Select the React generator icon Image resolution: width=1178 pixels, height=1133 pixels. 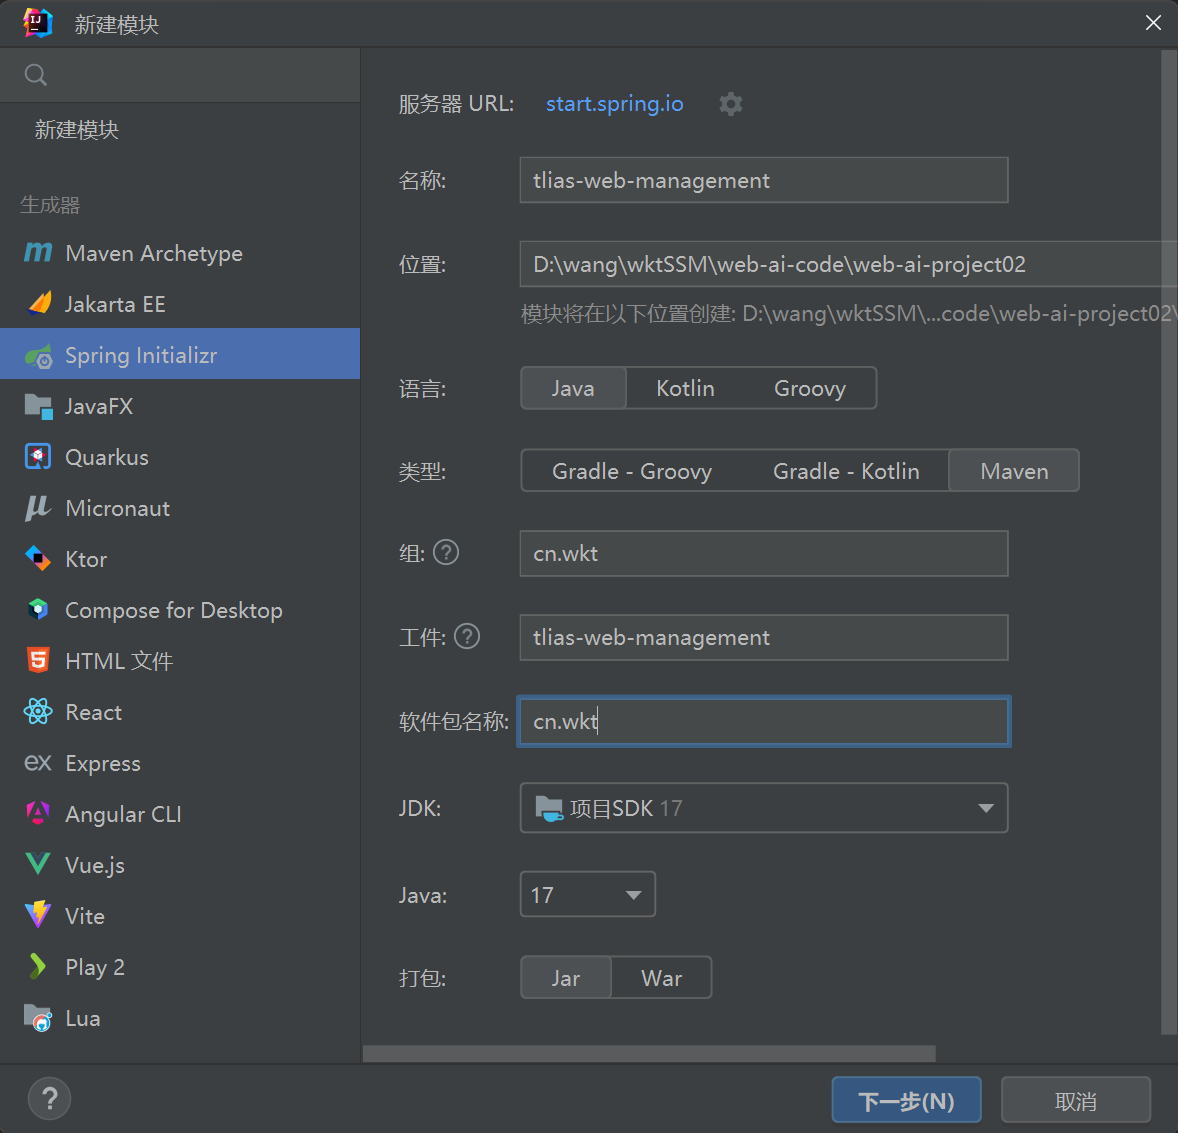(x=38, y=712)
